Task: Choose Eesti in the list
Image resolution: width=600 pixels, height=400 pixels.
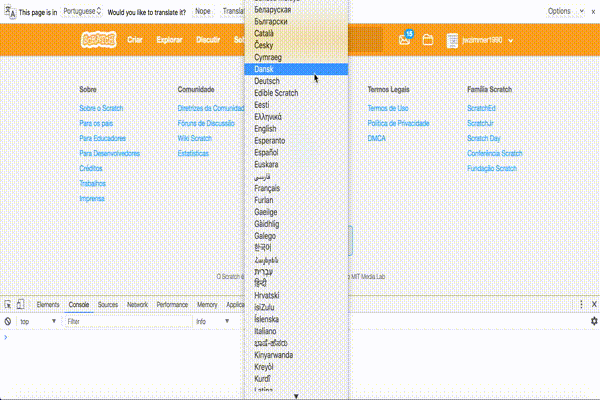Action: 296,105
